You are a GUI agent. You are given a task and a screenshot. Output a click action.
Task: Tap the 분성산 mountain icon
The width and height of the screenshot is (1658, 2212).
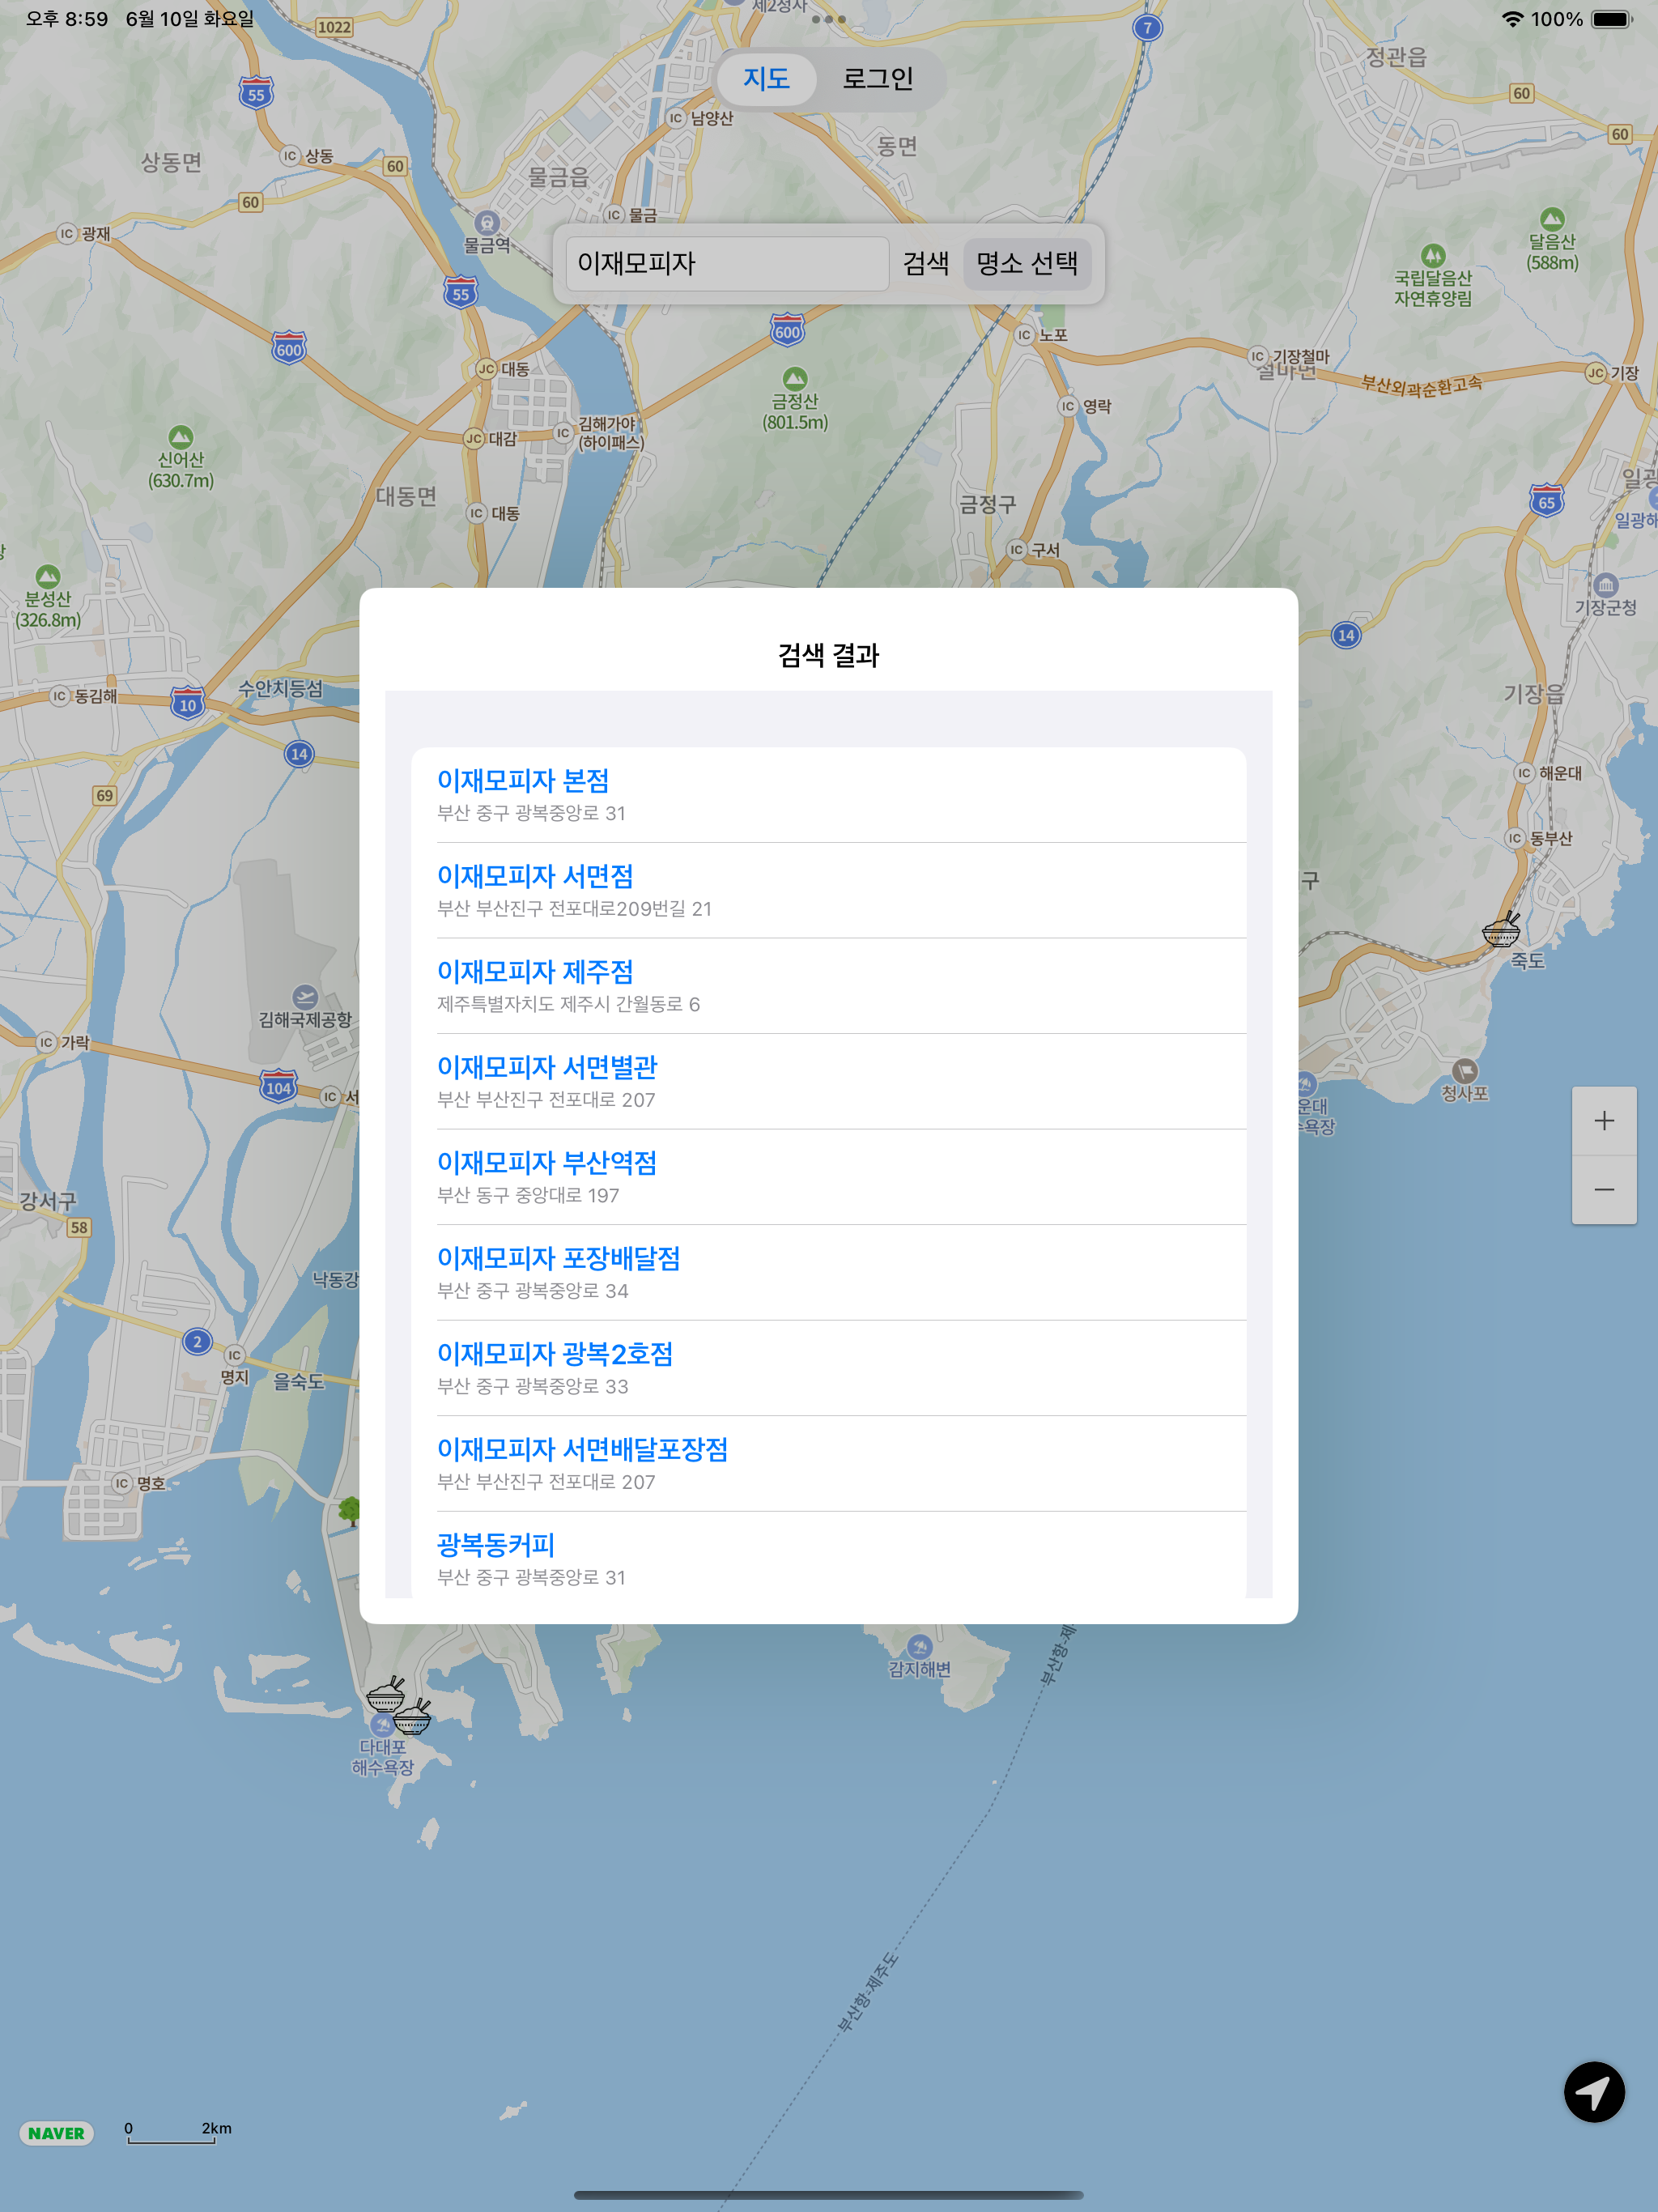[x=48, y=577]
